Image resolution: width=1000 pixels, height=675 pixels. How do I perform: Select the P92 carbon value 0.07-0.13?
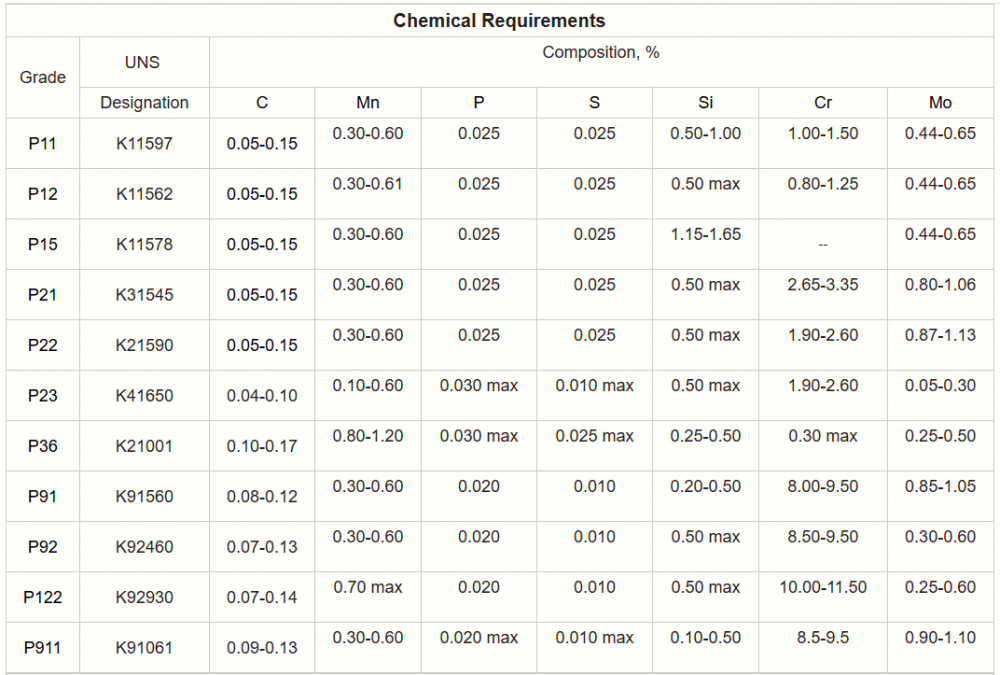coord(262,547)
